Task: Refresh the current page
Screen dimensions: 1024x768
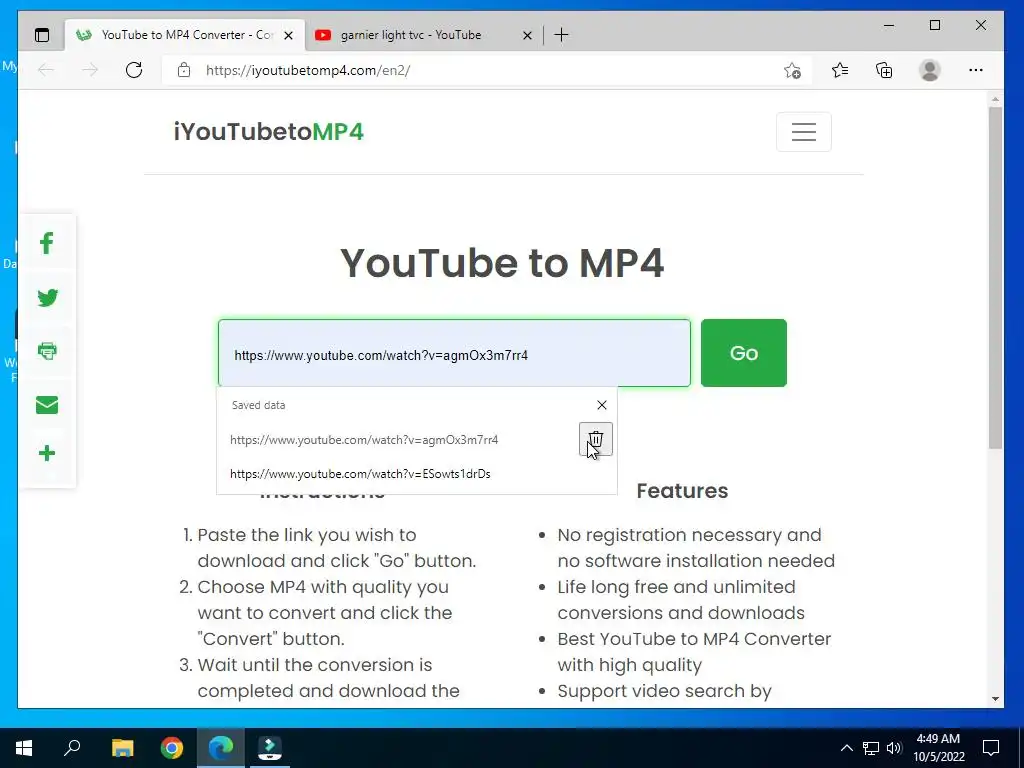Action: click(x=134, y=70)
